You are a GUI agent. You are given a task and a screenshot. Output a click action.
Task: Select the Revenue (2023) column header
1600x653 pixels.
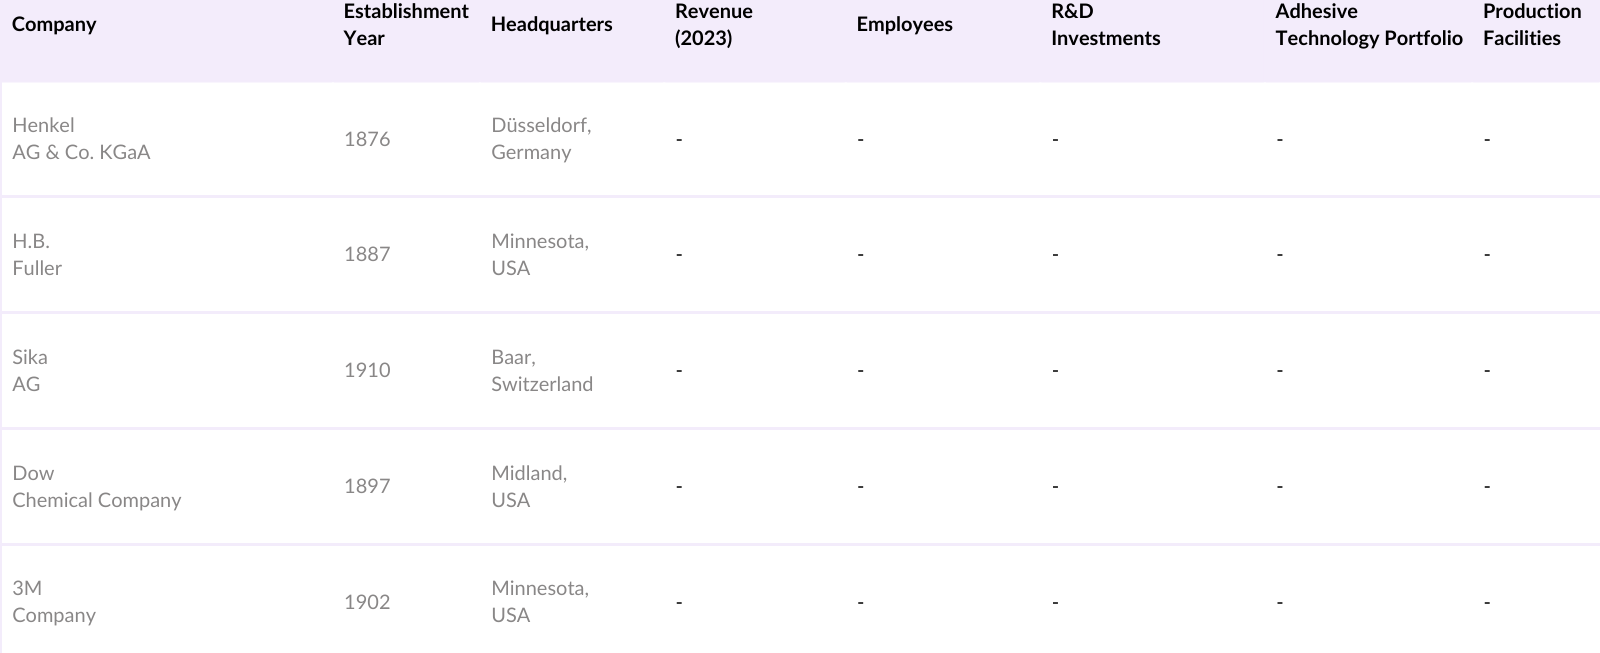click(x=713, y=25)
